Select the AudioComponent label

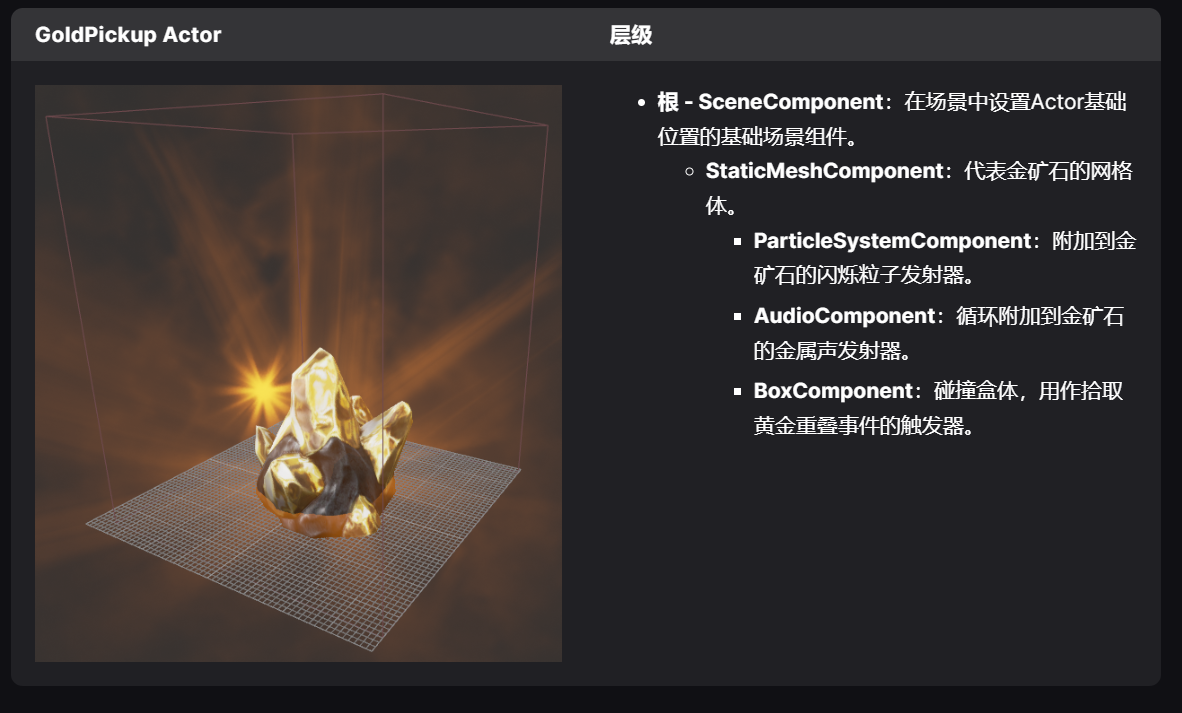844,316
